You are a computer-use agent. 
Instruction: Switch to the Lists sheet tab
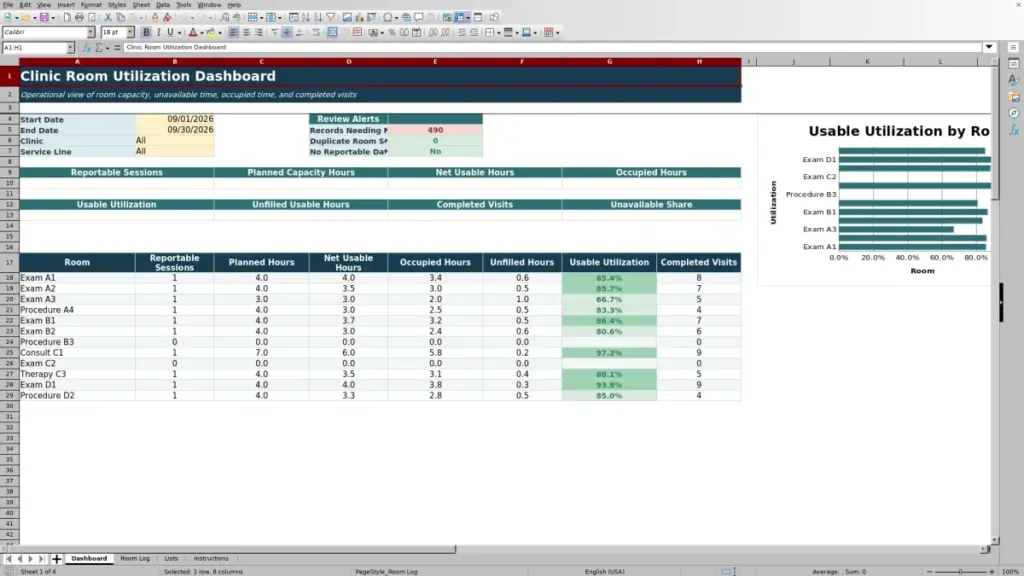(x=171, y=559)
